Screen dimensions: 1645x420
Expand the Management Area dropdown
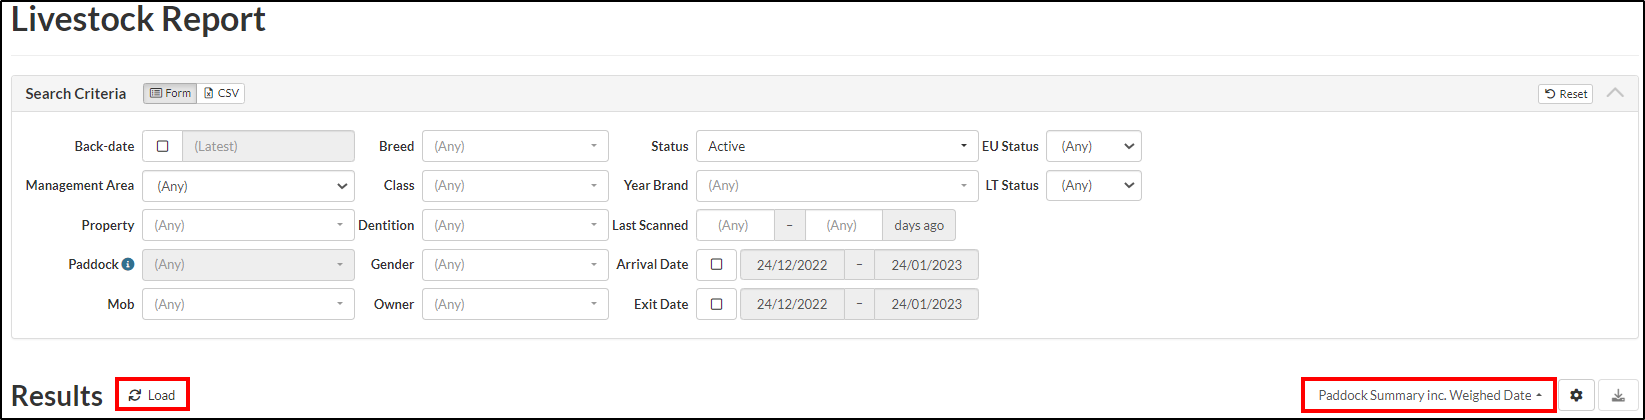(x=248, y=186)
